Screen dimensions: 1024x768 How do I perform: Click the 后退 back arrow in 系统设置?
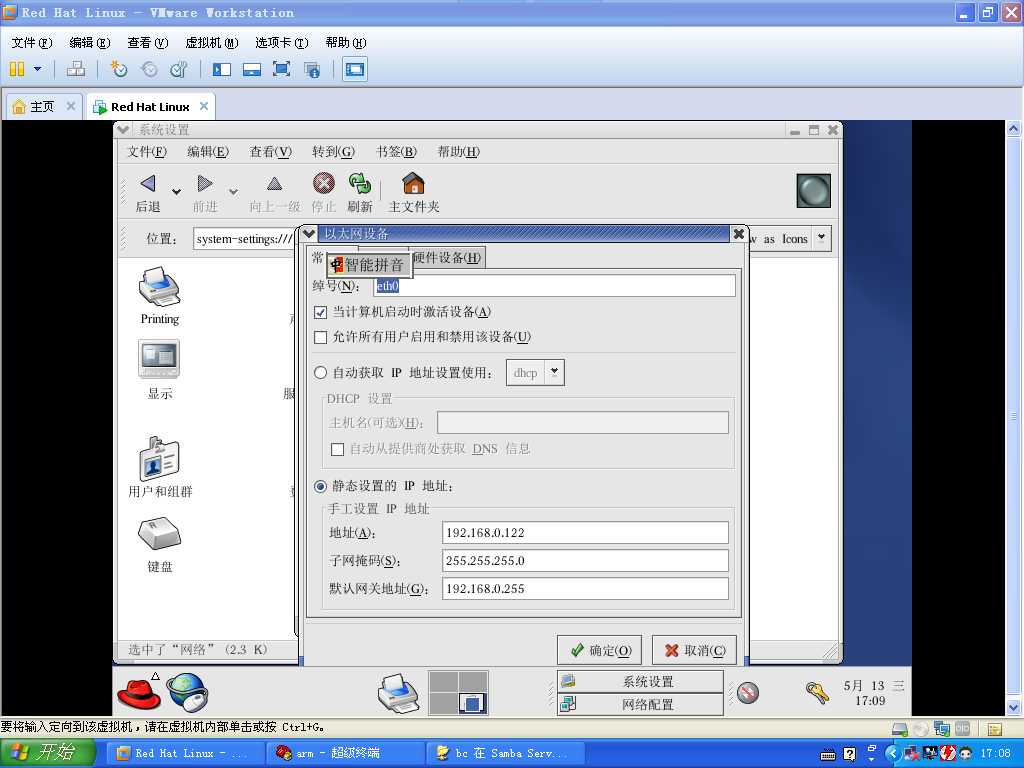(148, 193)
